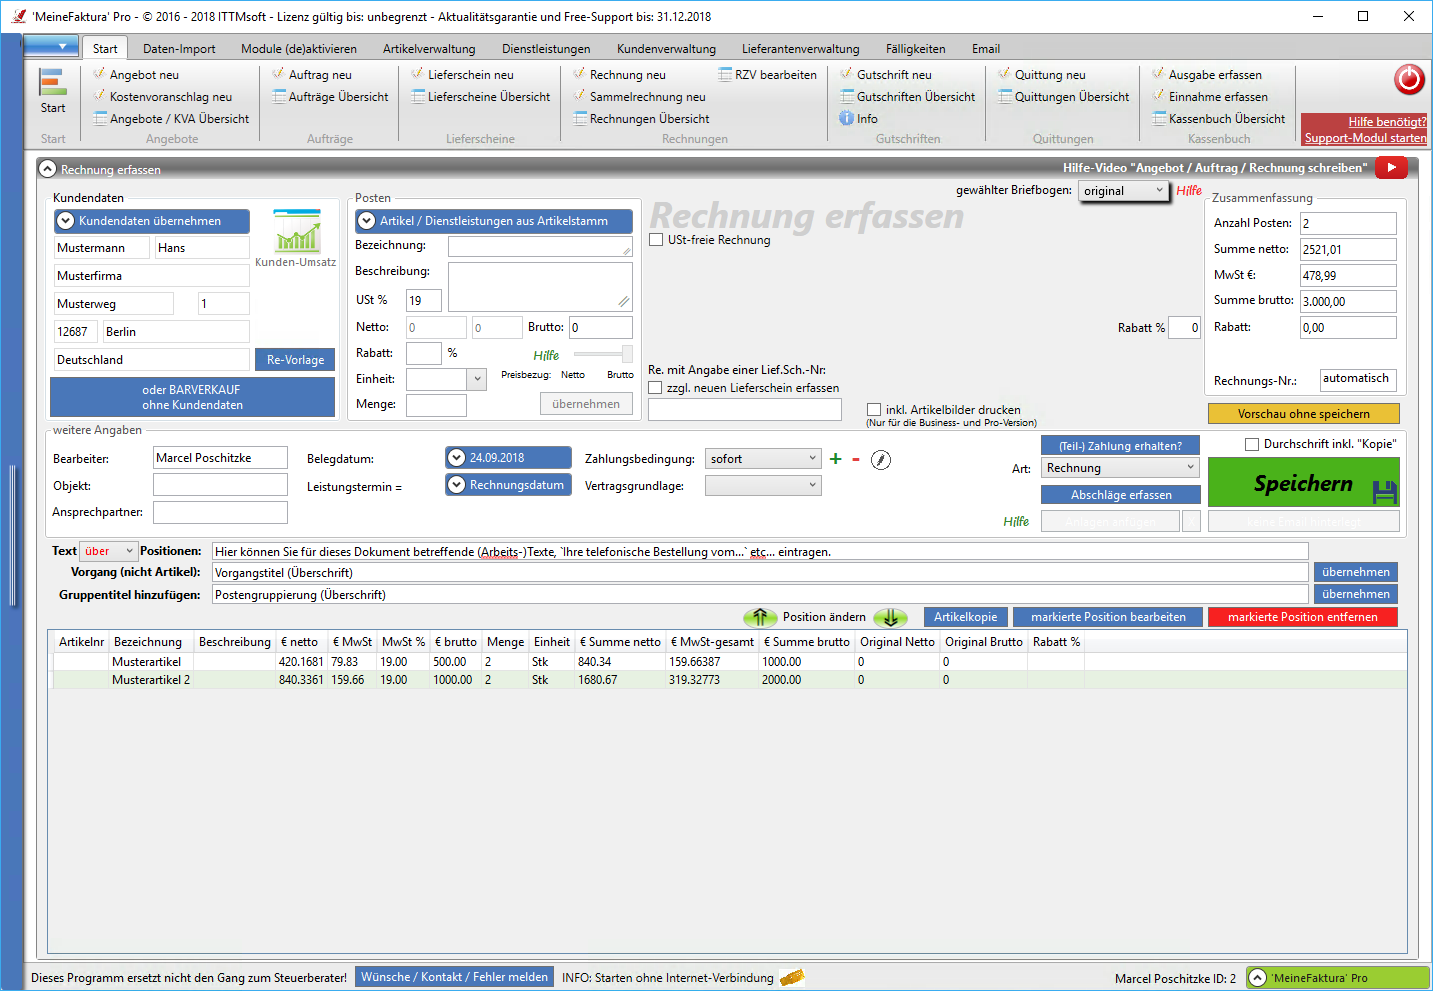Create Lieferschein neu
The width and height of the screenshot is (1433, 991).
click(x=462, y=74)
